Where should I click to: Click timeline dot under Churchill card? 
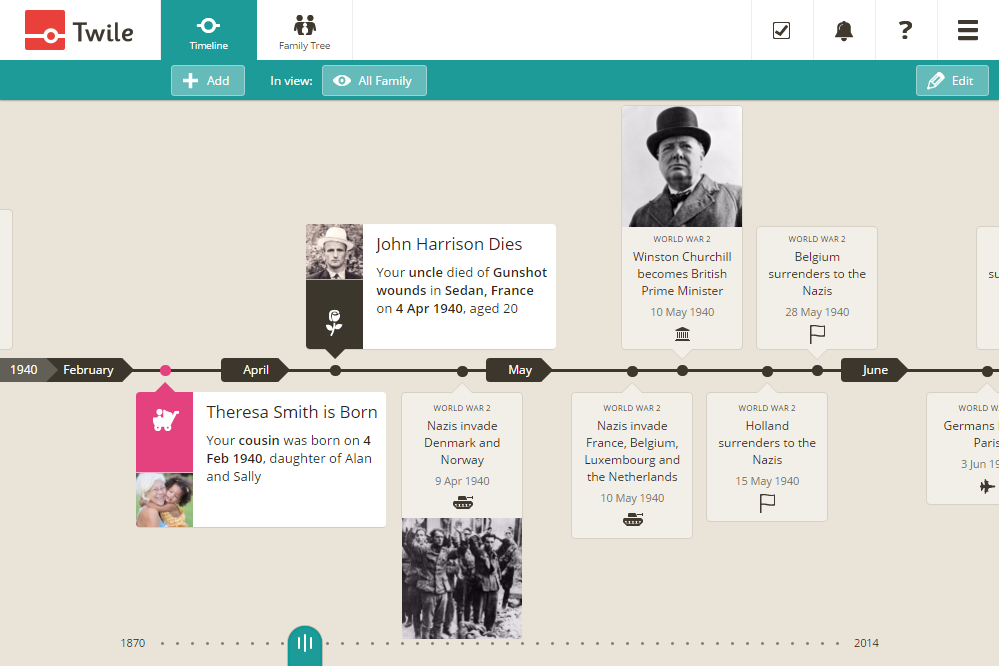682,370
